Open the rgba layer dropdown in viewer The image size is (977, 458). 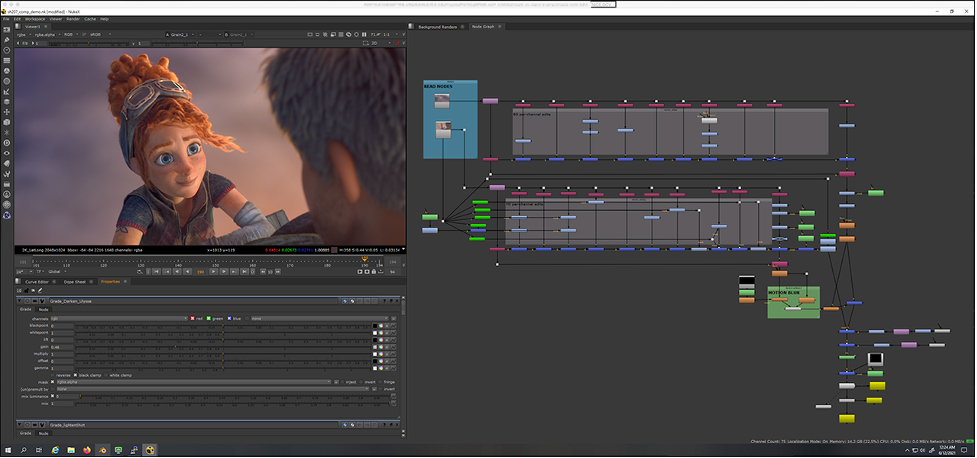24,34
